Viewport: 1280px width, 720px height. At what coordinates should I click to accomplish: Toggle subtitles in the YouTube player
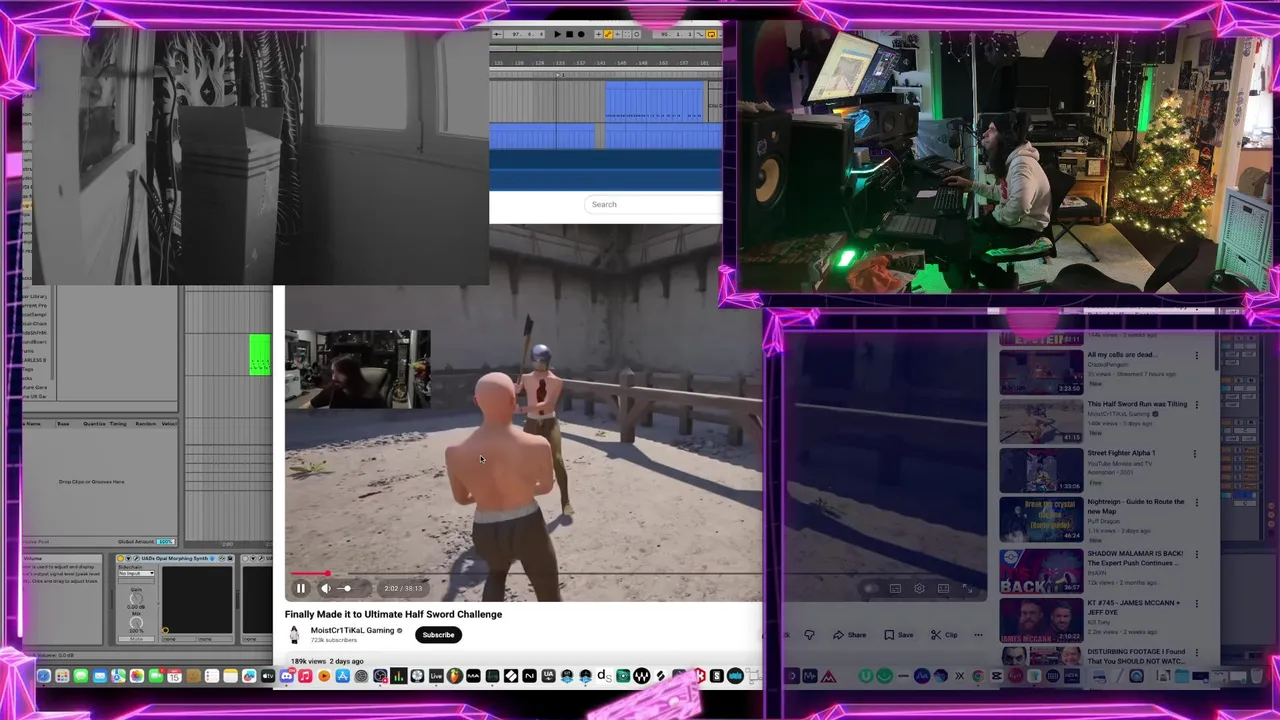(x=895, y=588)
